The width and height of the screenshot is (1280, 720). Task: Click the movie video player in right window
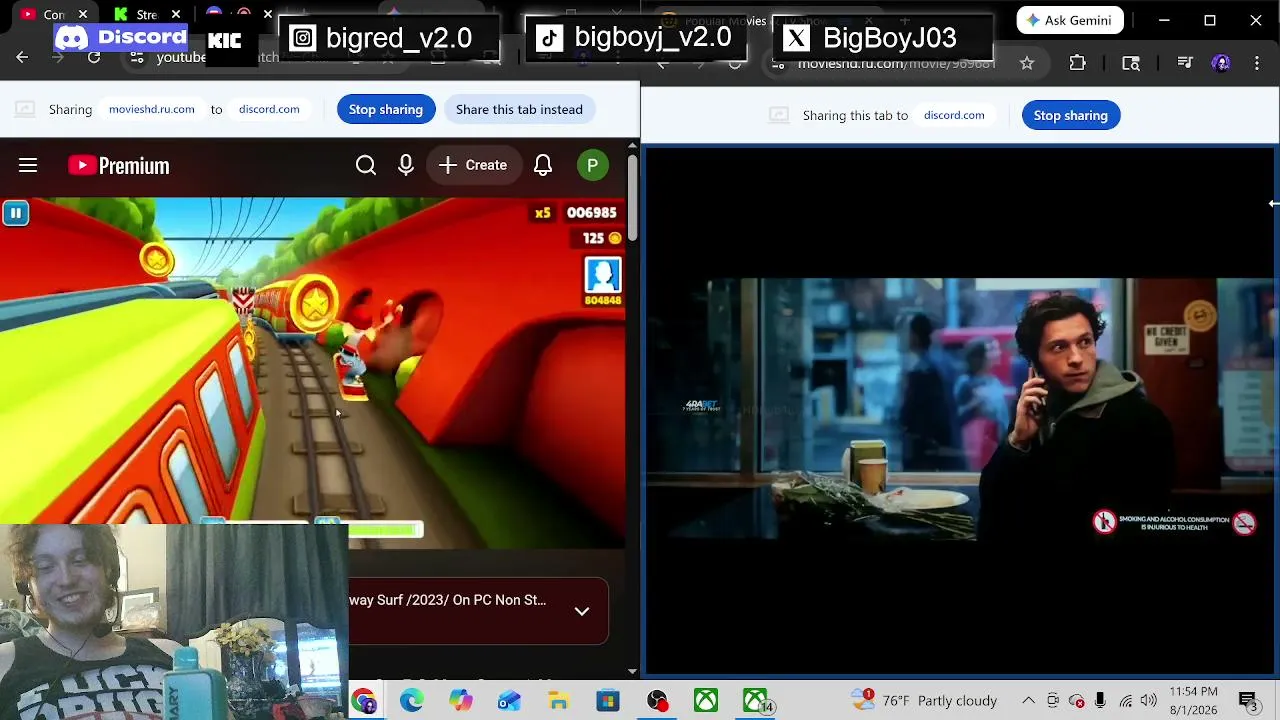click(x=960, y=409)
